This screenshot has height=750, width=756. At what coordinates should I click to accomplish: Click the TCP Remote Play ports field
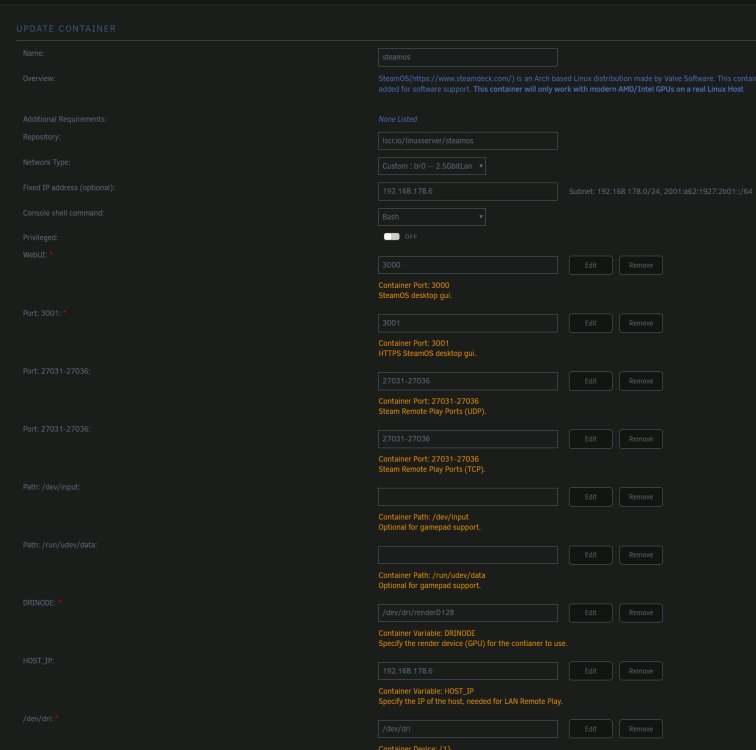(468, 439)
